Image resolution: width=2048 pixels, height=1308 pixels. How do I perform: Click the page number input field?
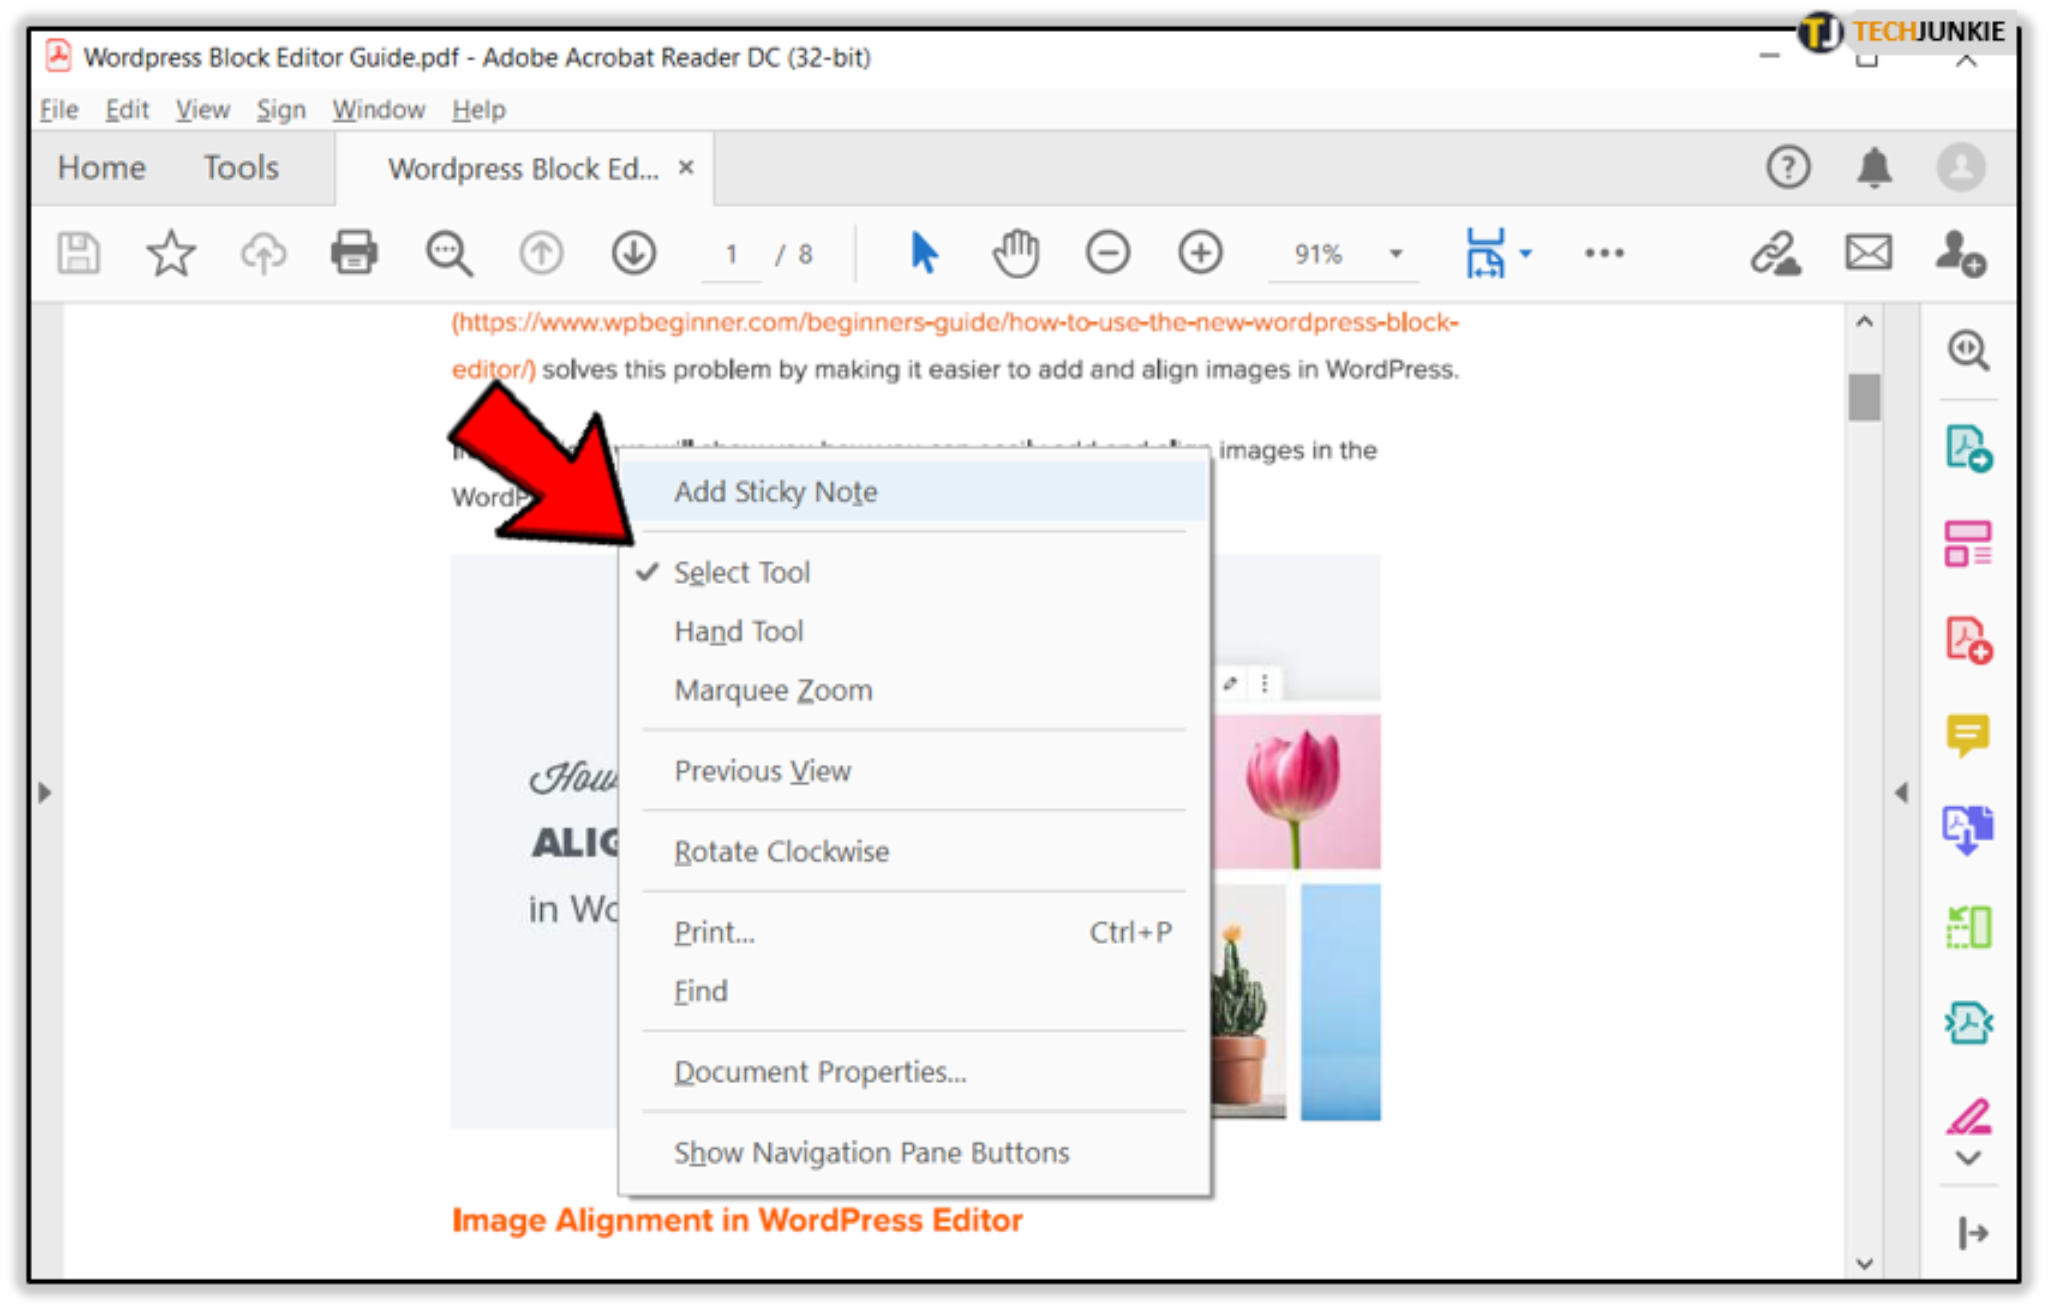[x=731, y=253]
